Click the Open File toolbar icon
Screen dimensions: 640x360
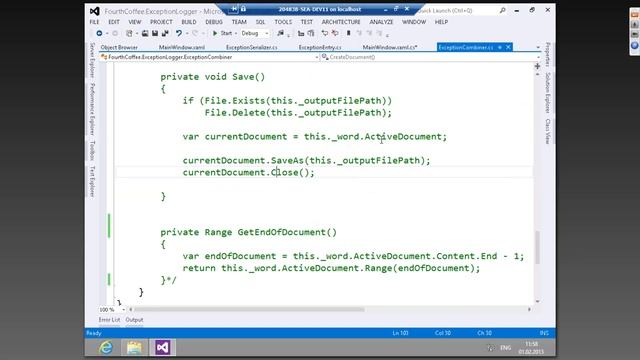click(x=145, y=33)
